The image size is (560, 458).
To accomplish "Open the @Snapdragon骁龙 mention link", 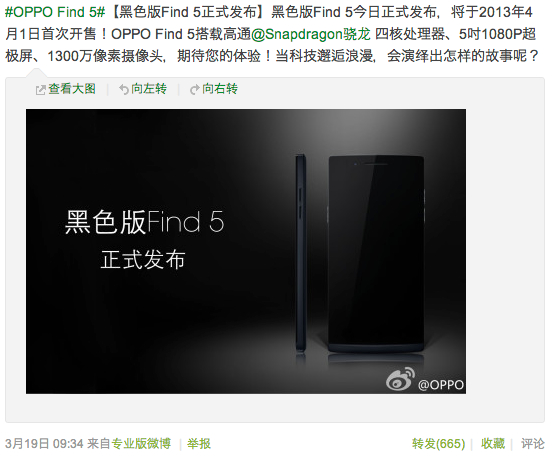I will pyautogui.click(x=311, y=34).
